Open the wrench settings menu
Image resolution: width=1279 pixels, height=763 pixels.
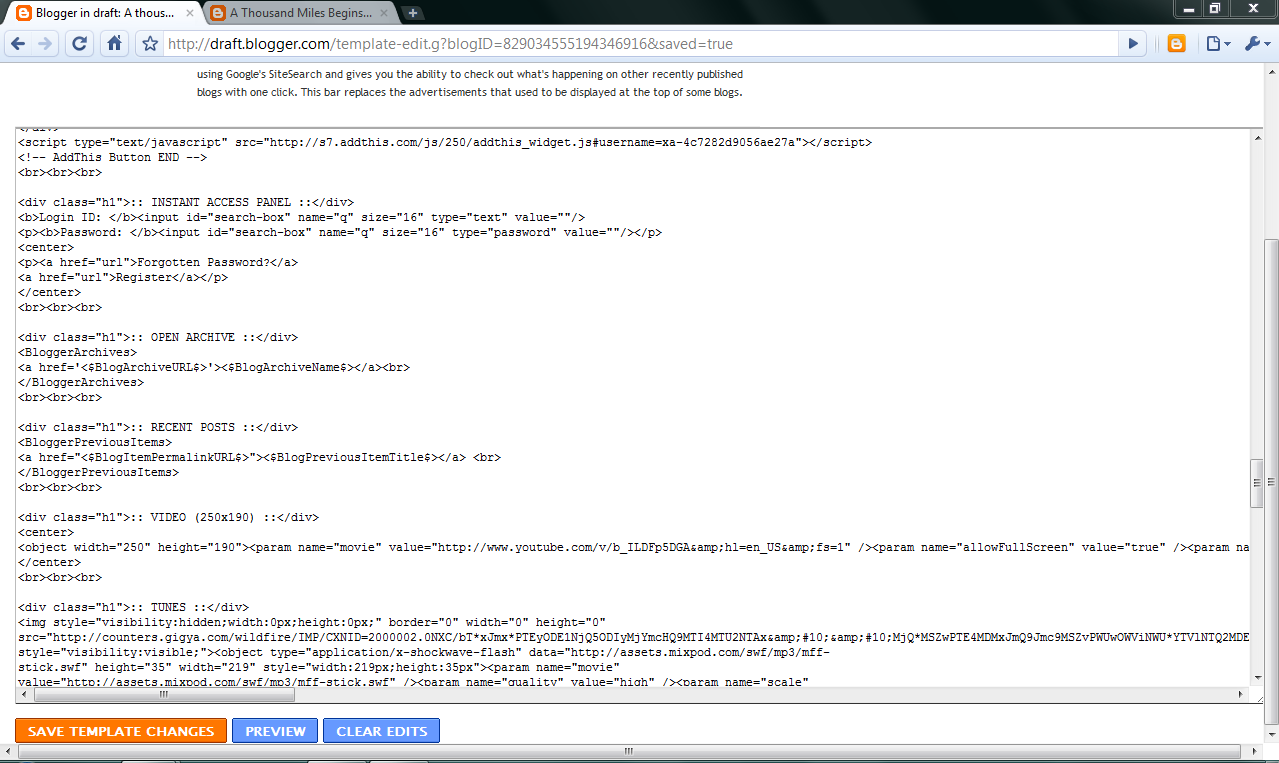pos(1256,43)
